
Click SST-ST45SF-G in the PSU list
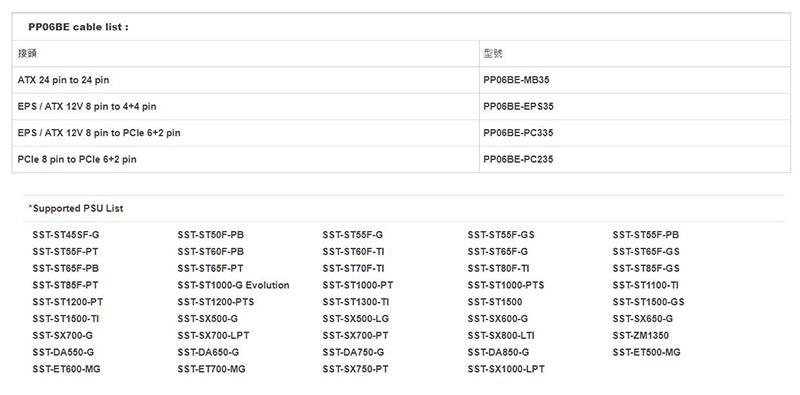[x=66, y=235]
